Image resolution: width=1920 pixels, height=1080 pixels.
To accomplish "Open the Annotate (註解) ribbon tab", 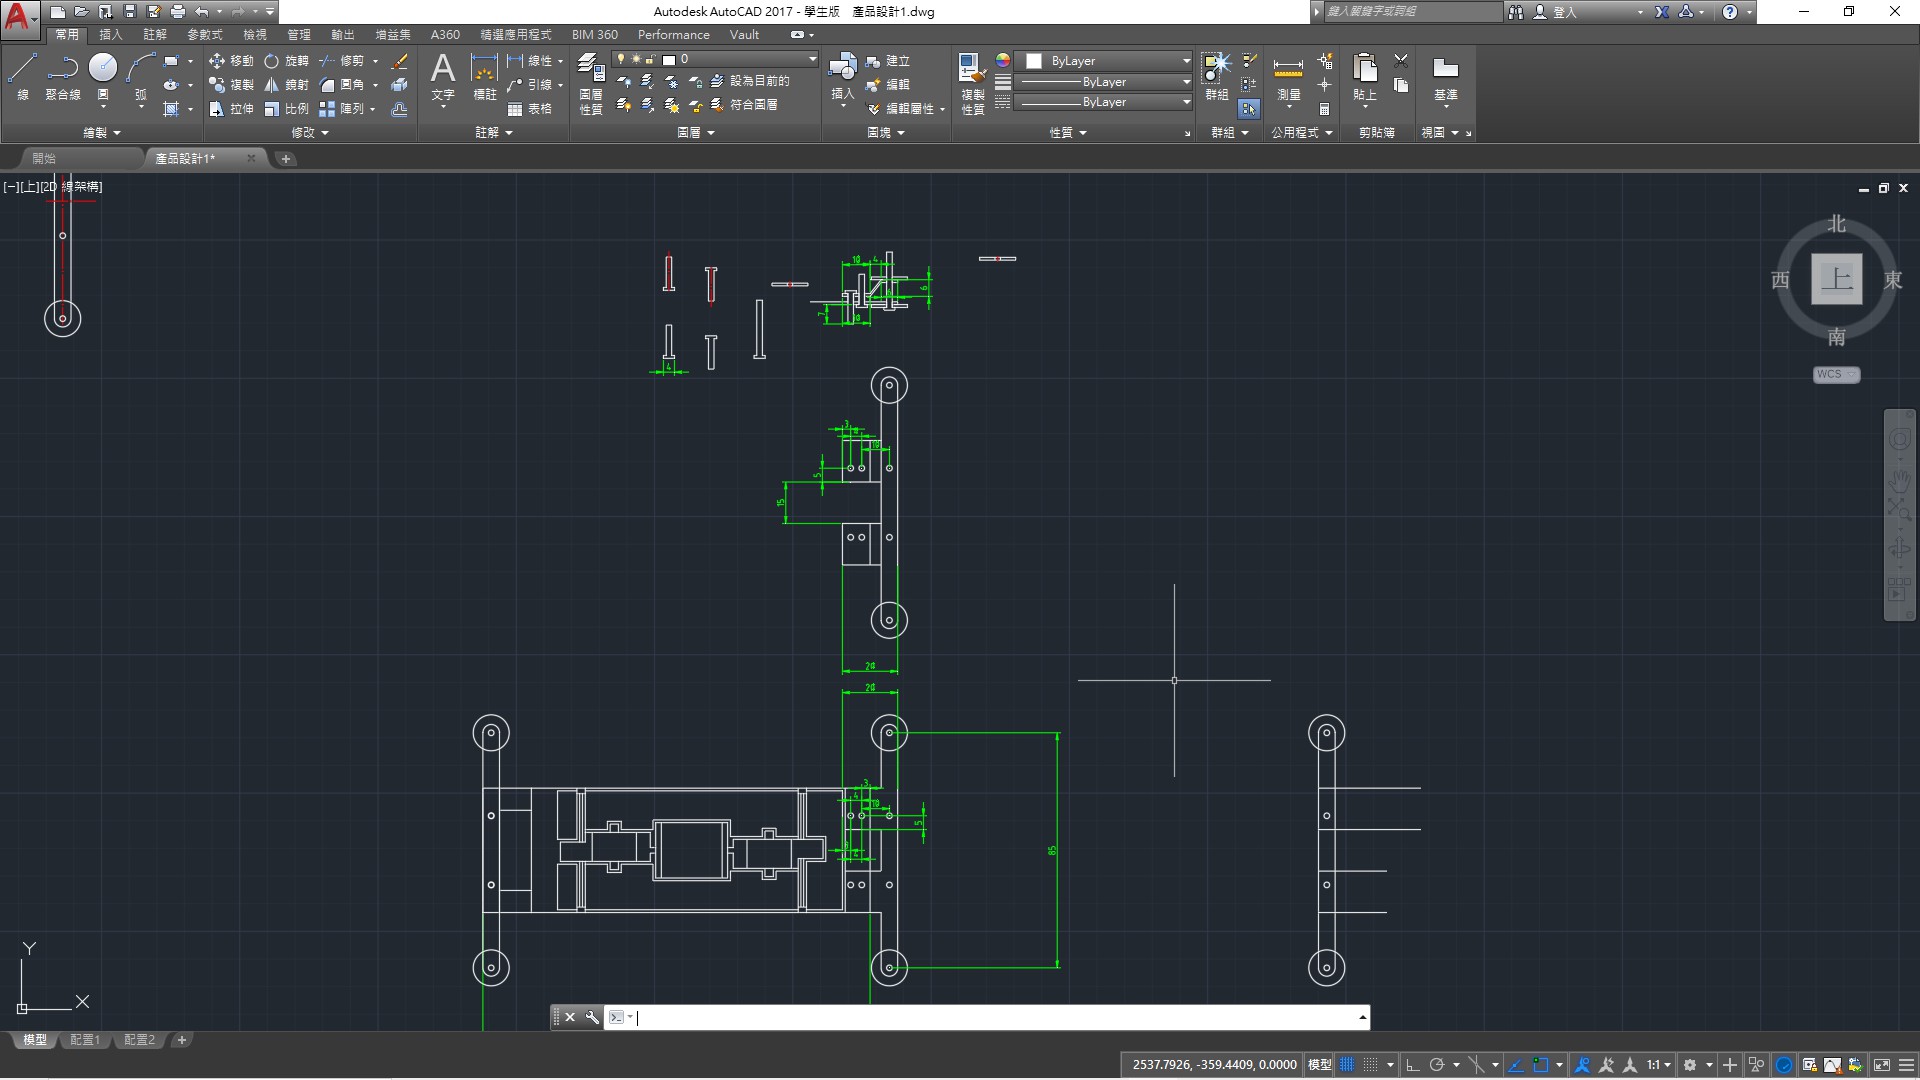I will [154, 34].
